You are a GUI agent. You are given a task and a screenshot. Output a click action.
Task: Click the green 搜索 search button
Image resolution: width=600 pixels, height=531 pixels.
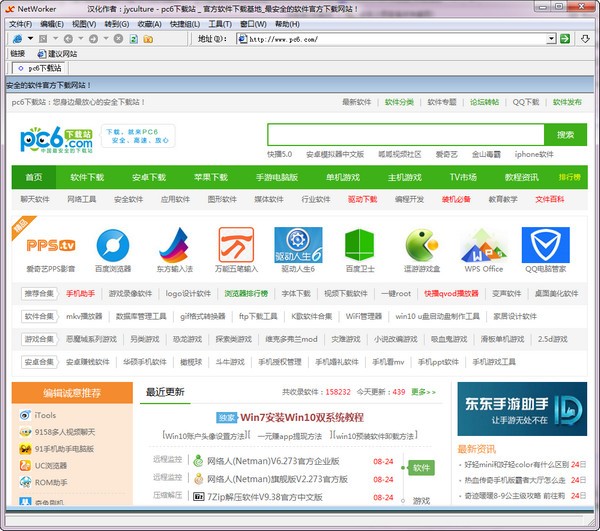tap(565, 135)
